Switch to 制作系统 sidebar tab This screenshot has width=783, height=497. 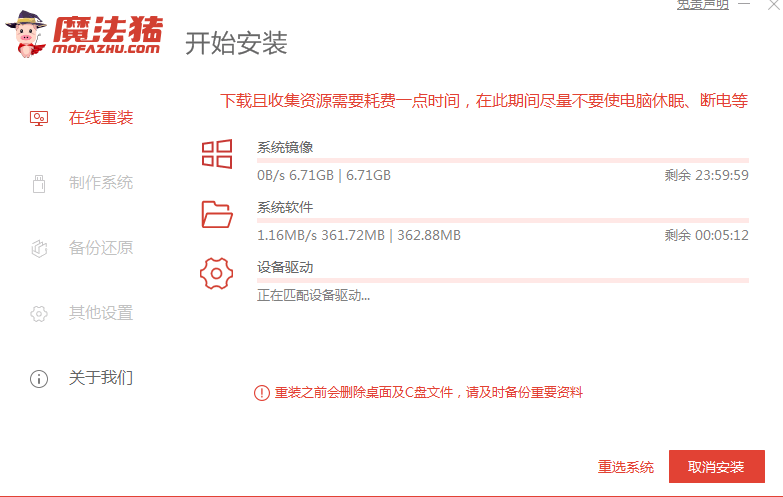pyautogui.click(x=100, y=183)
